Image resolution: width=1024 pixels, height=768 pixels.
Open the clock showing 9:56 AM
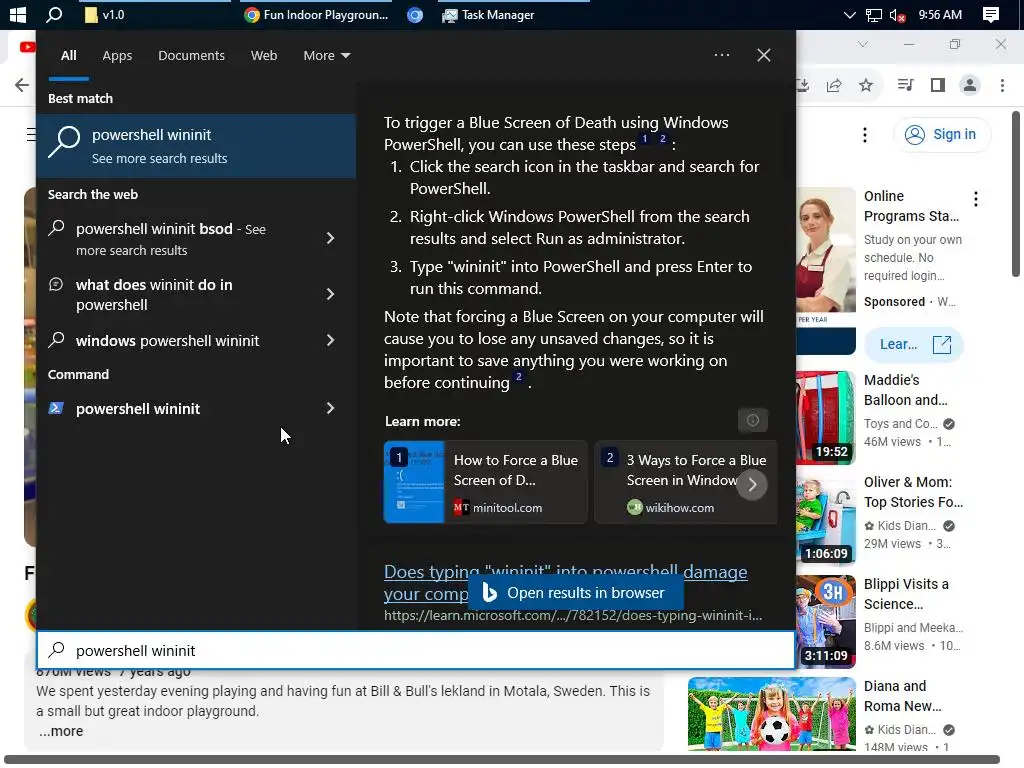[x=940, y=14]
